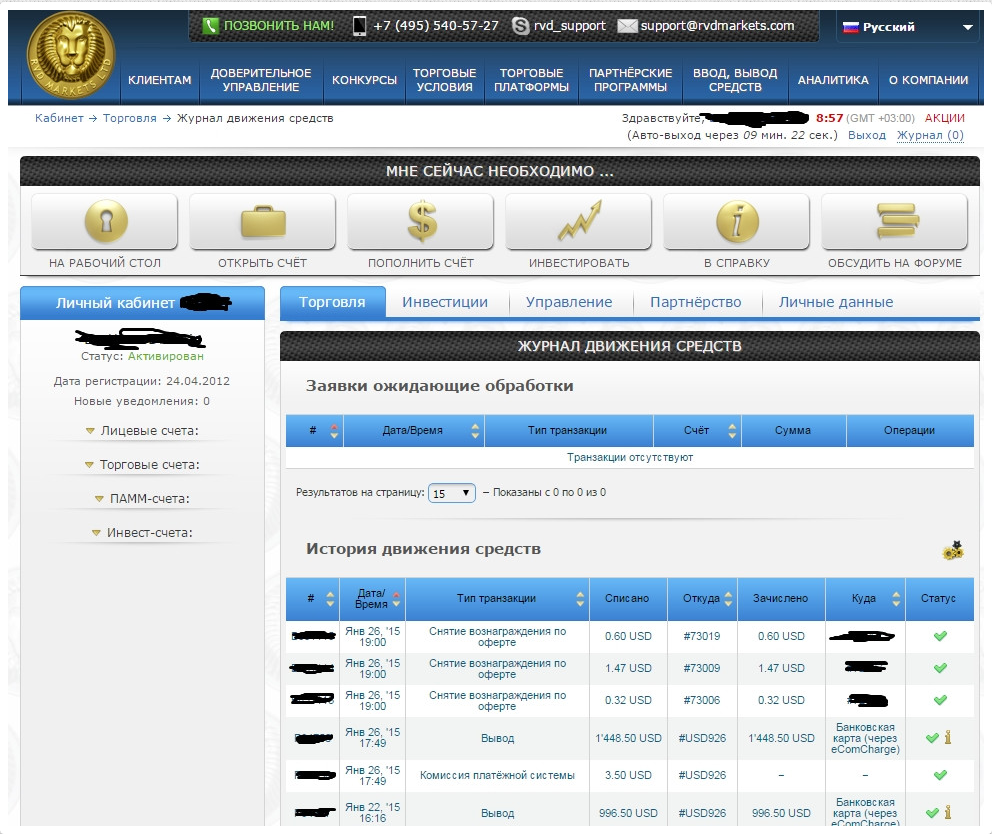Image resolution: width=992 pixels, height=834 pixels.
Task: Click the RVD Markets lion logo
Action: (71, 54)
